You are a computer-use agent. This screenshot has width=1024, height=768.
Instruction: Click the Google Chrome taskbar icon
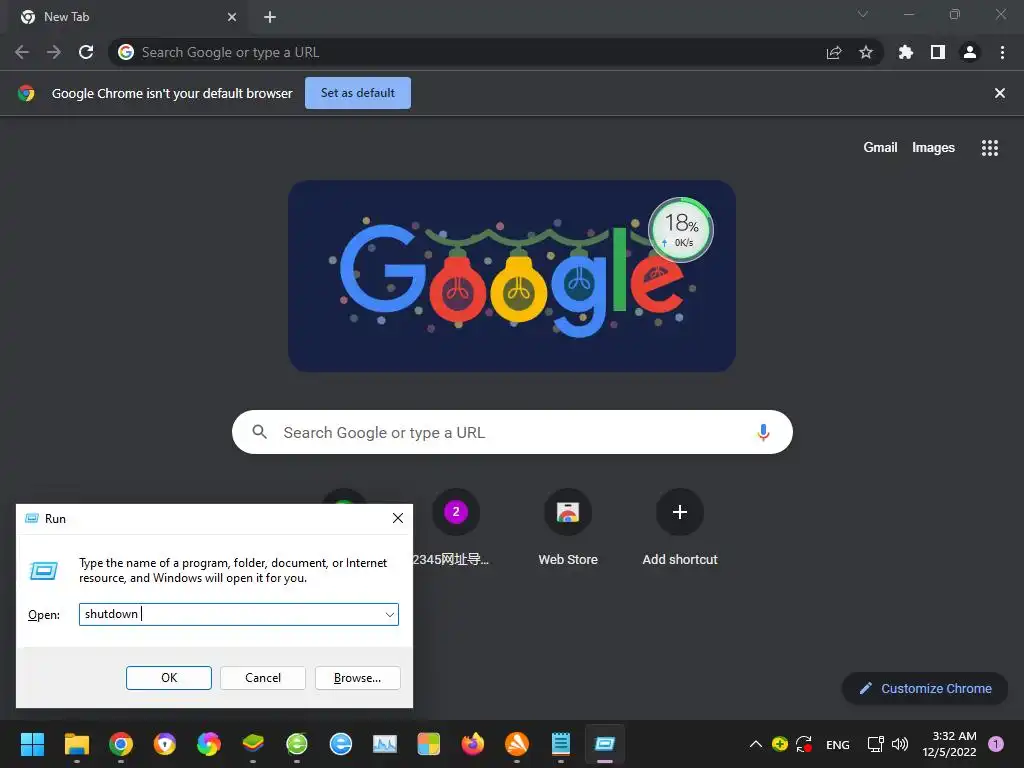click(x=121, y=744)
